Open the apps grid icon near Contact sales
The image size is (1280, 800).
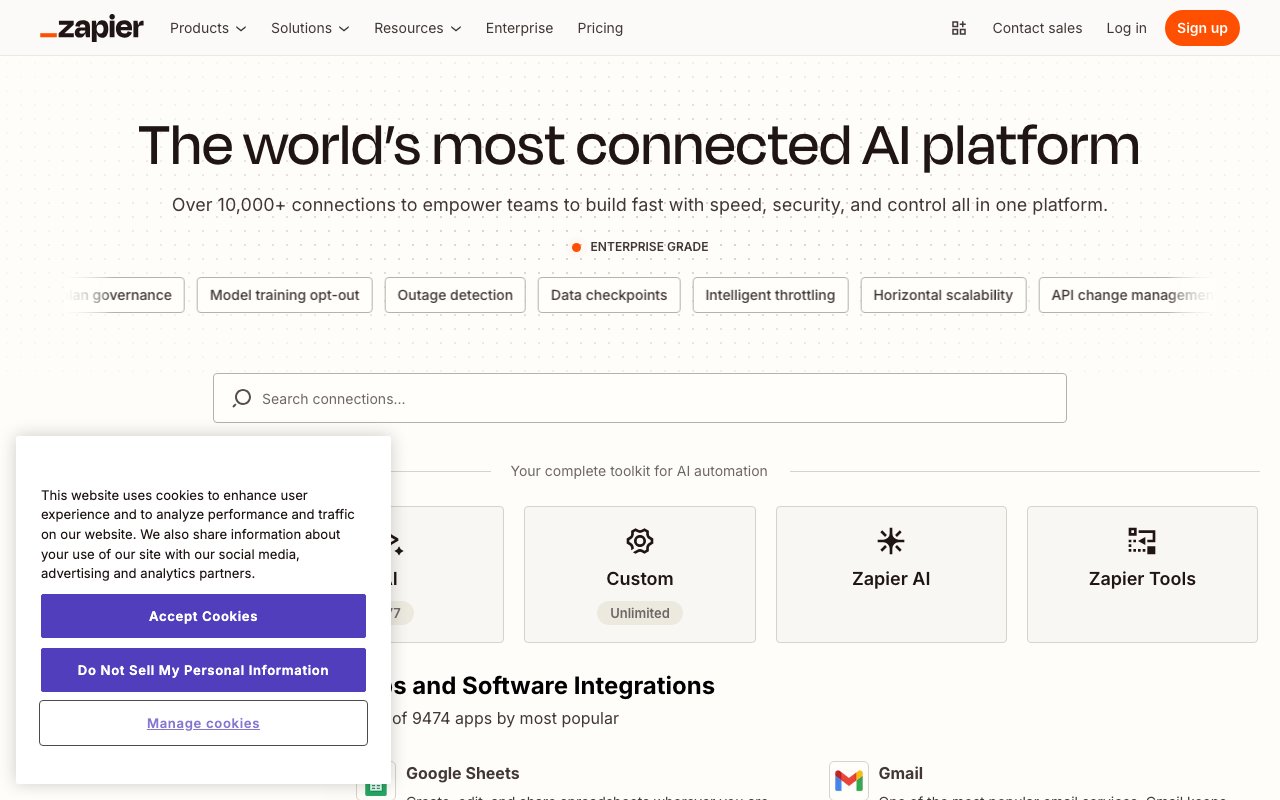(958, 28)
